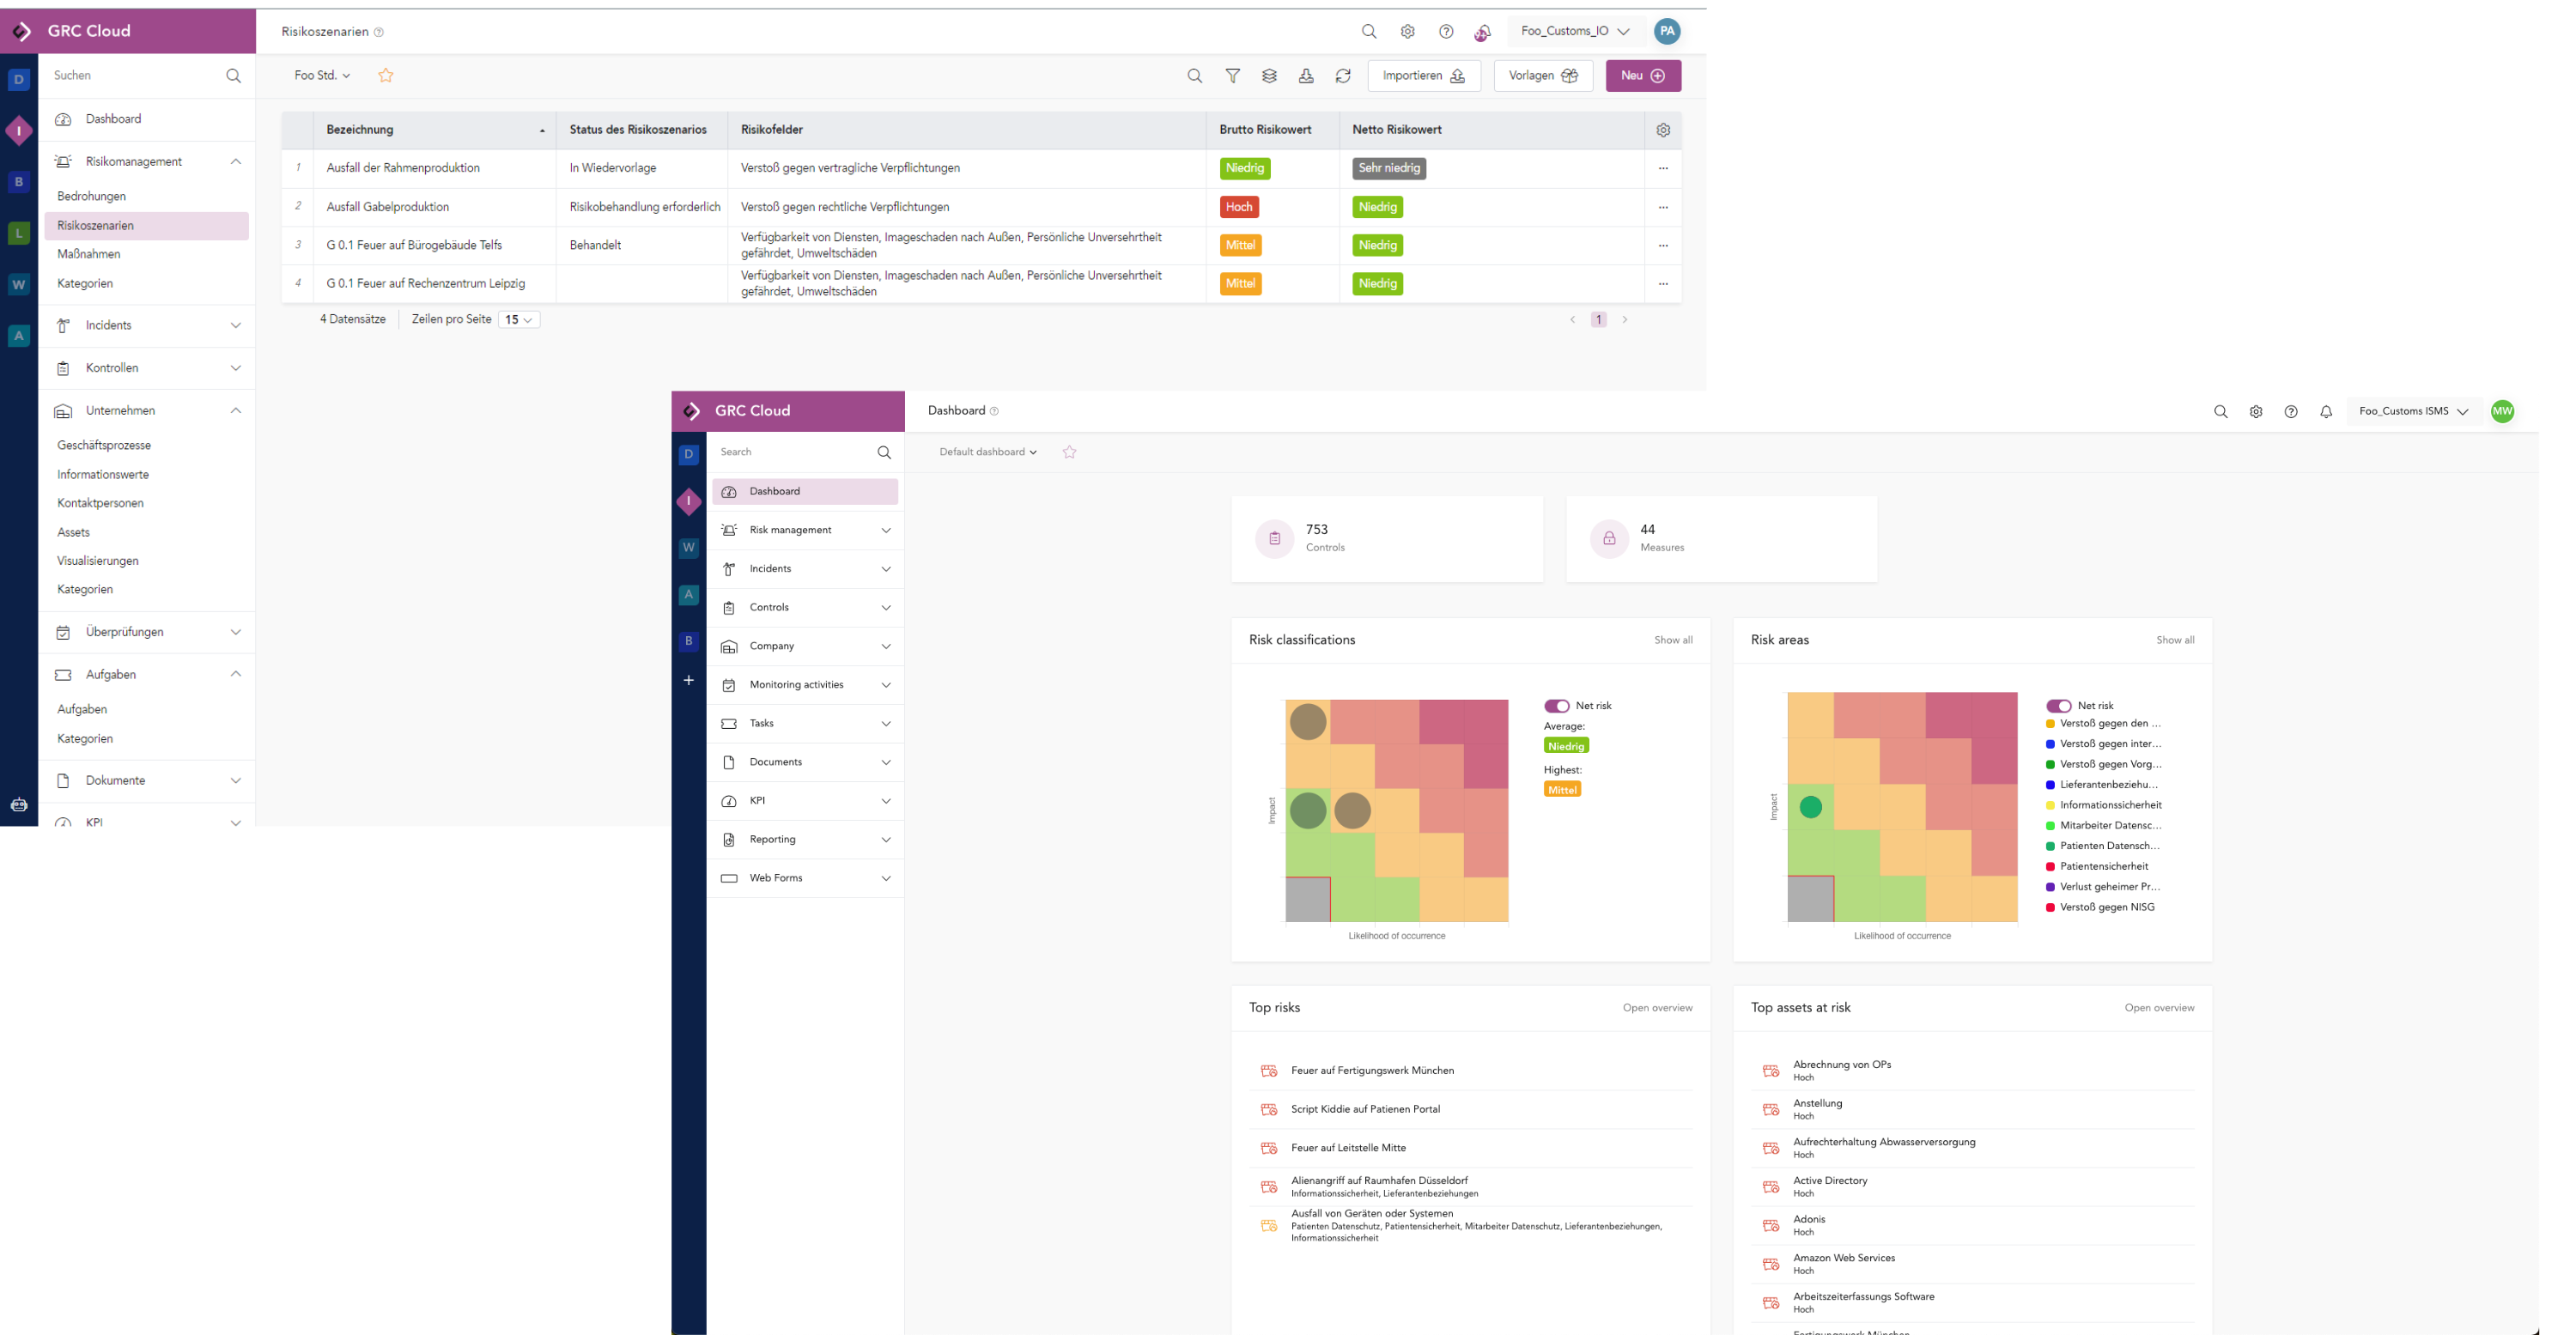Screen dimensions: 2576x1335
Task: Add module with plus icon in Dashboard rail
Action: point(688,680)
